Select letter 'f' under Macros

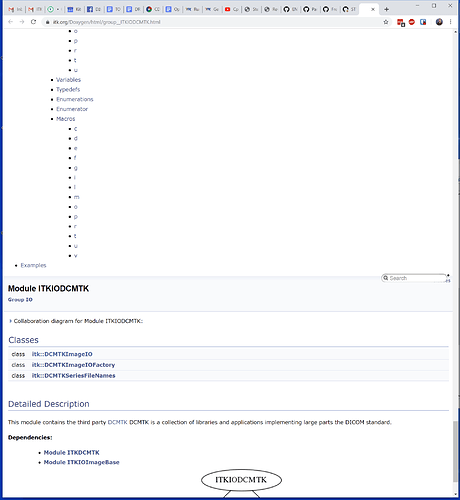(x=75, y=158)
